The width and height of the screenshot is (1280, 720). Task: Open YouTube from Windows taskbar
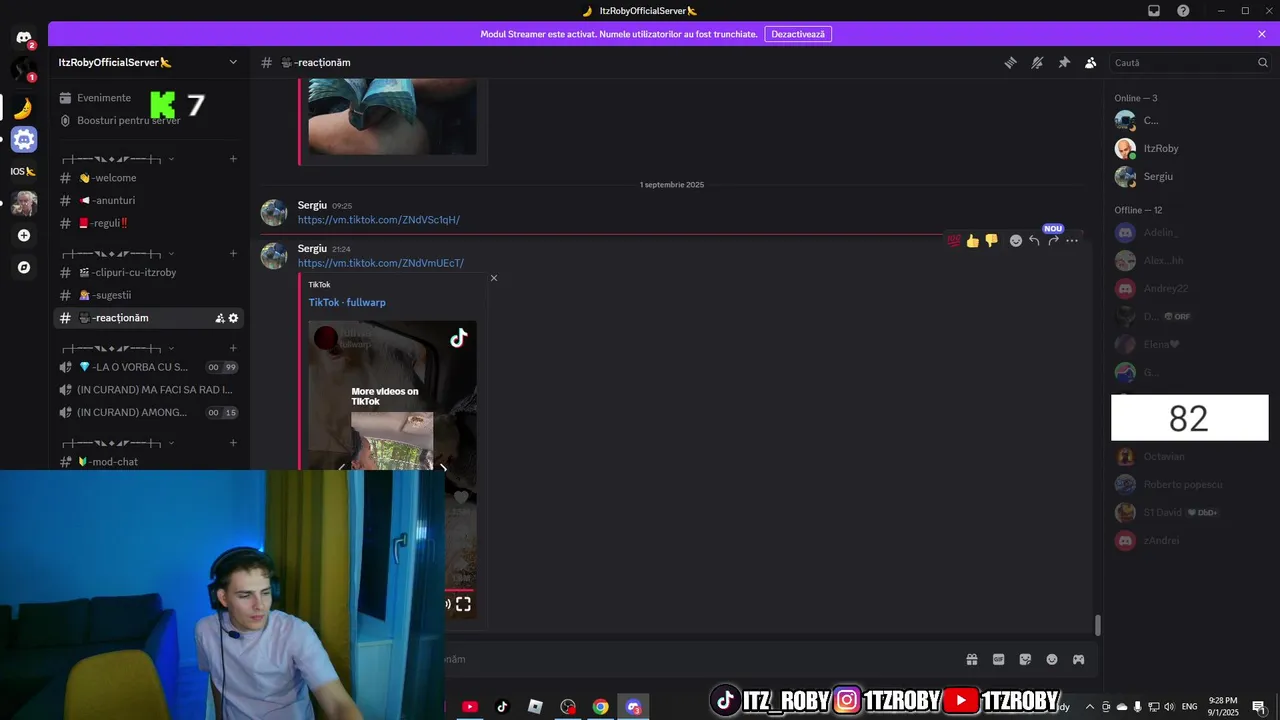coord(470,707)
